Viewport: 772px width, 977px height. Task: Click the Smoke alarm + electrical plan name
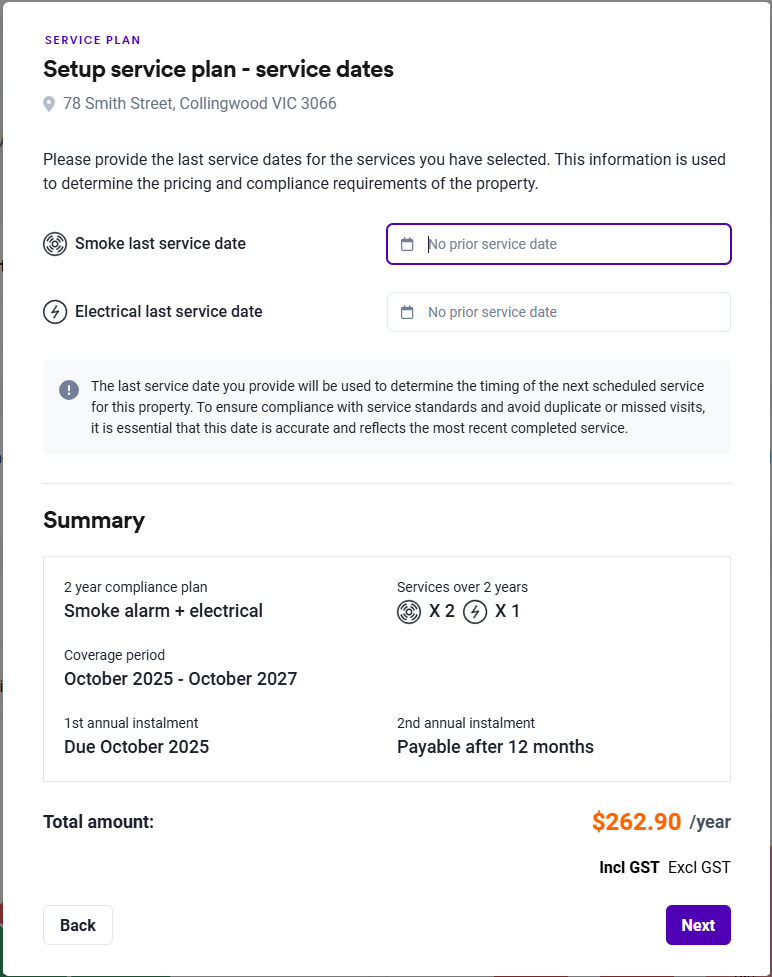pyautogui.click(x=163, y=611)
